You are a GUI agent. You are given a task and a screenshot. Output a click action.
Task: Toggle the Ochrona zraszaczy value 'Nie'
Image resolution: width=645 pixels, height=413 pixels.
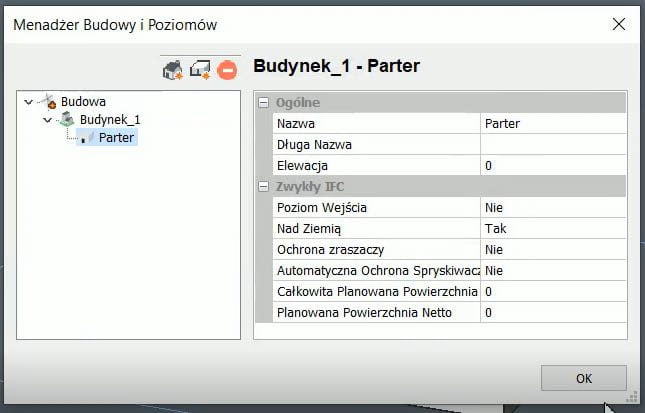pos(552,249)
